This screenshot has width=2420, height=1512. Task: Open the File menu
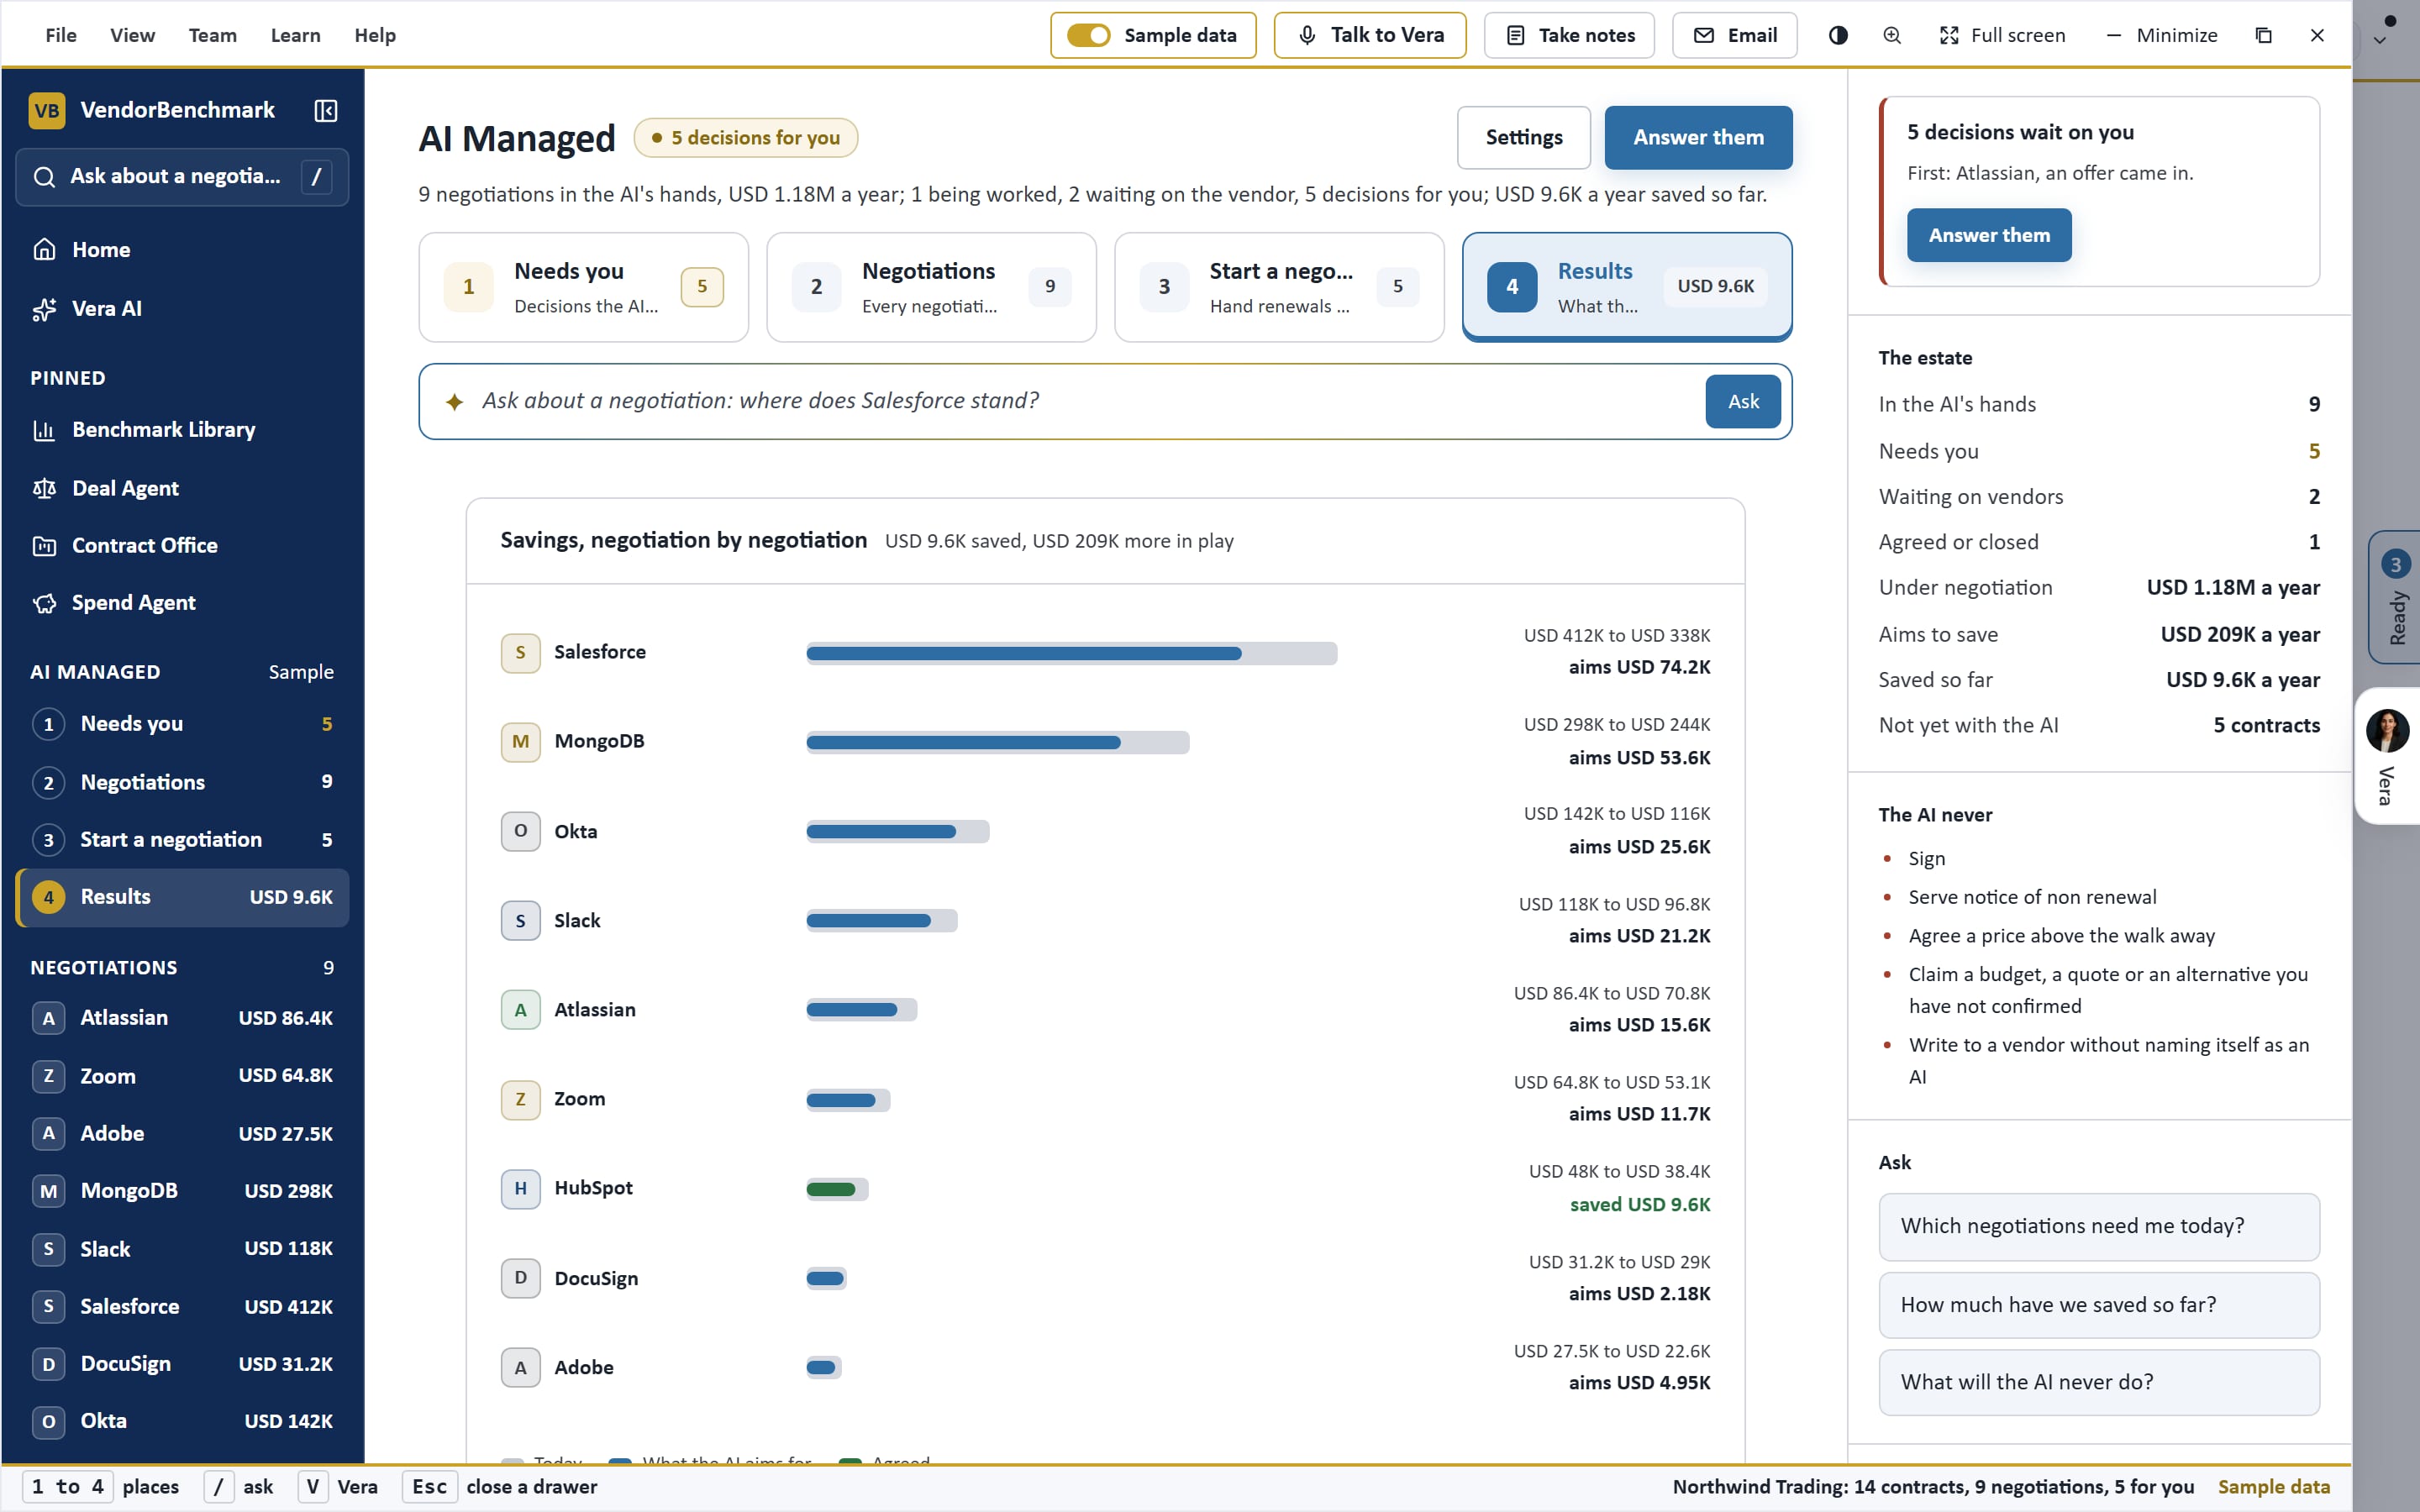61,35
